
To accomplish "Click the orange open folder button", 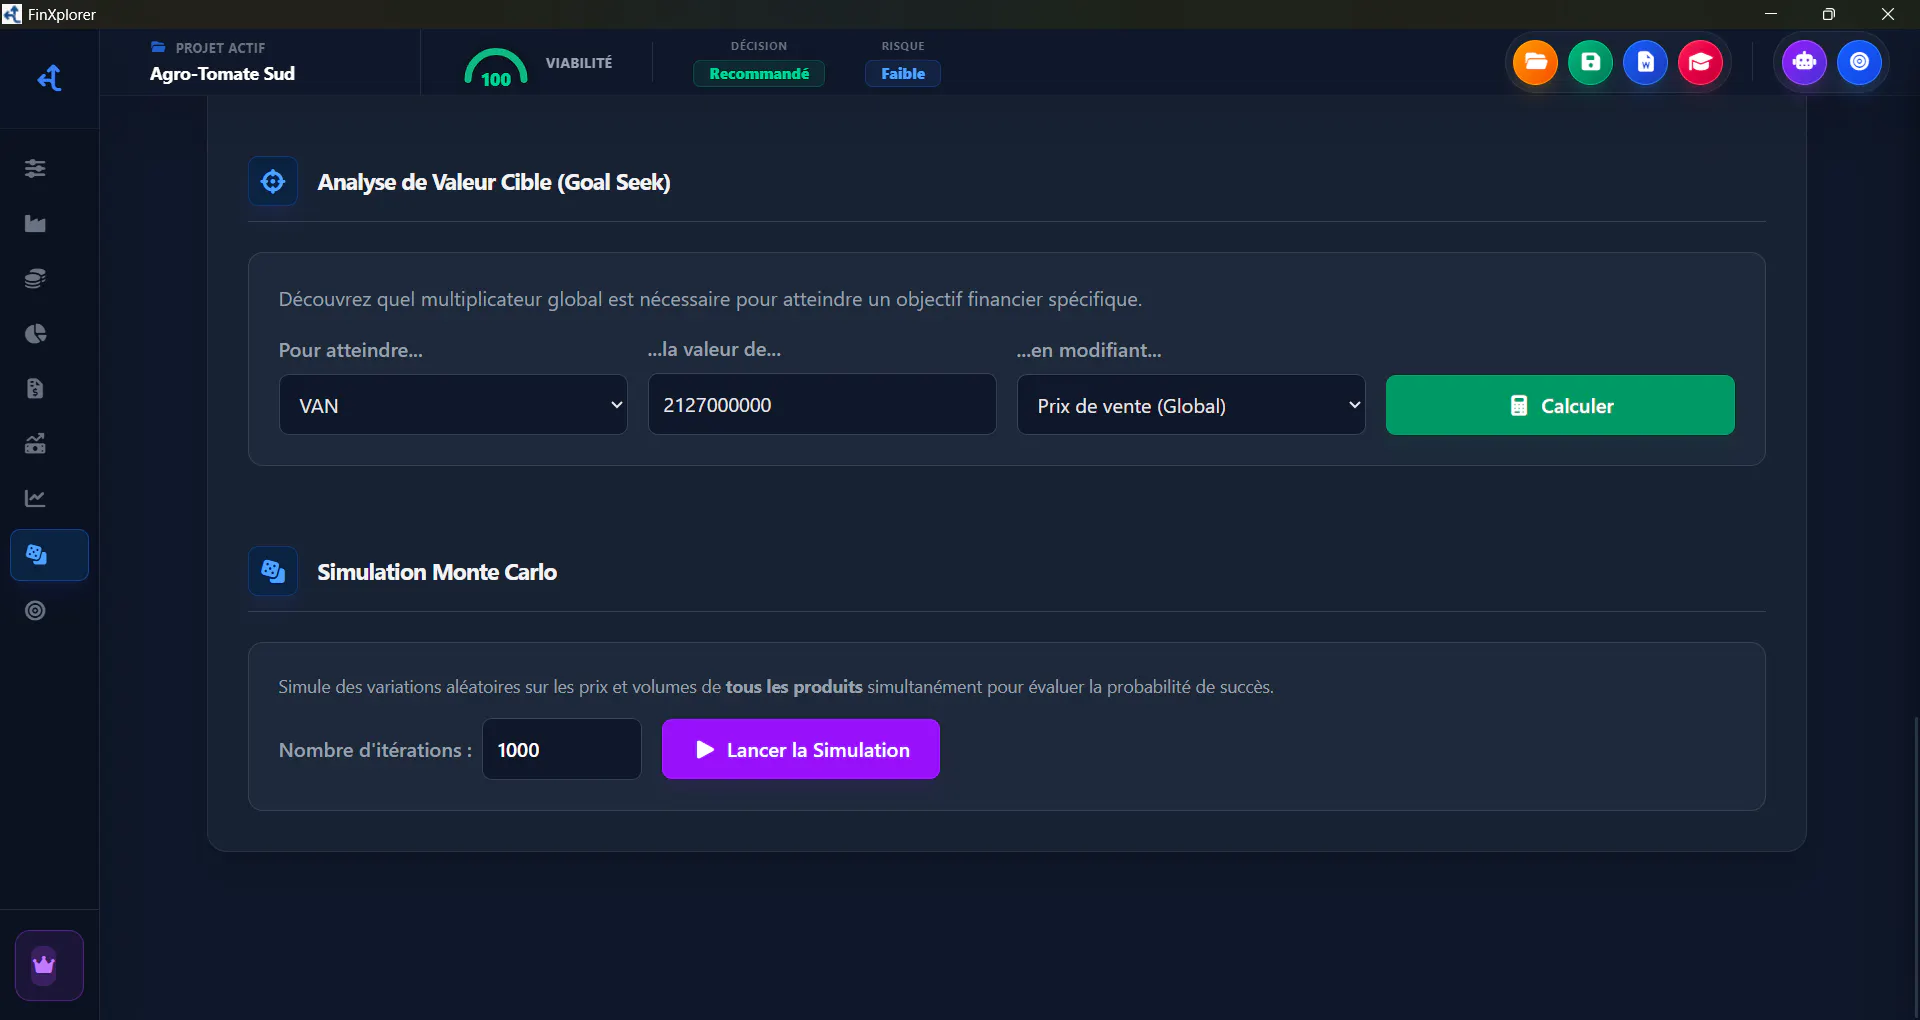I will point(1535,62).
